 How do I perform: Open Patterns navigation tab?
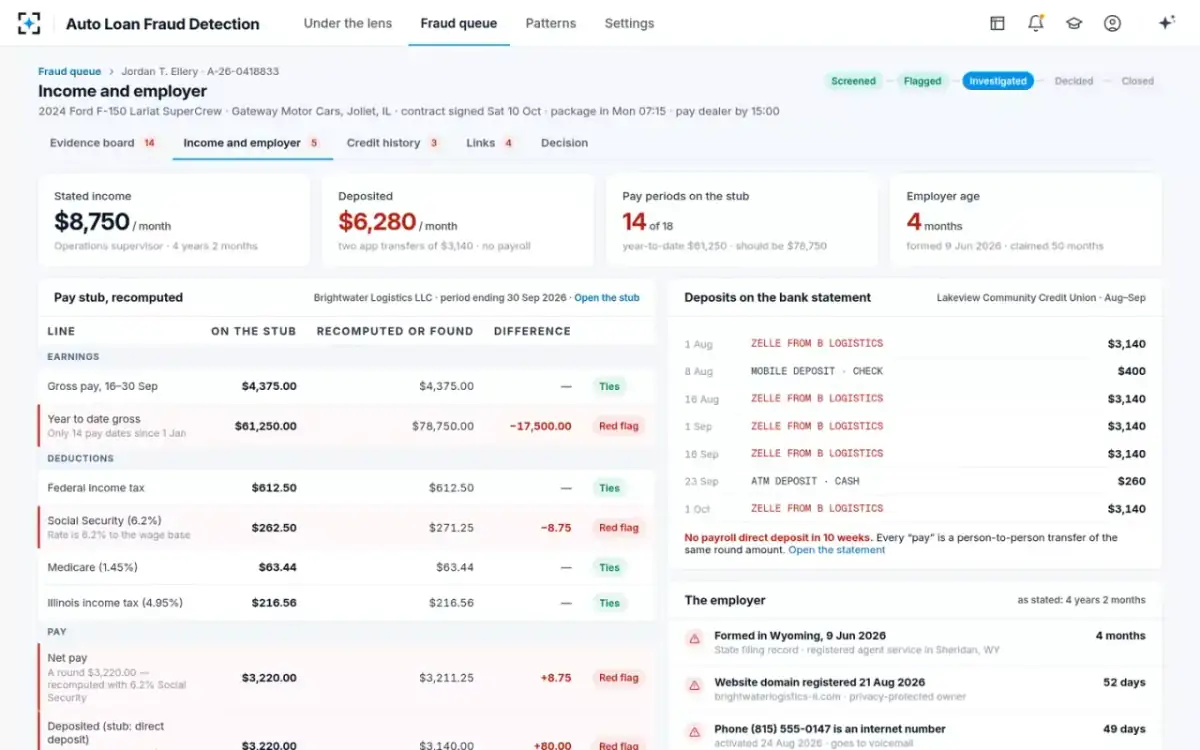pos(551,23)
